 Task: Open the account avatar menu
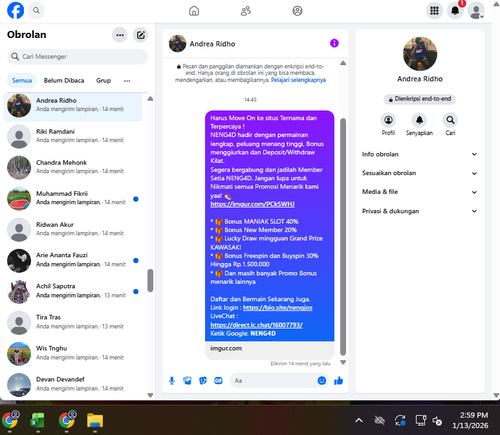click(x=476, y=11)
